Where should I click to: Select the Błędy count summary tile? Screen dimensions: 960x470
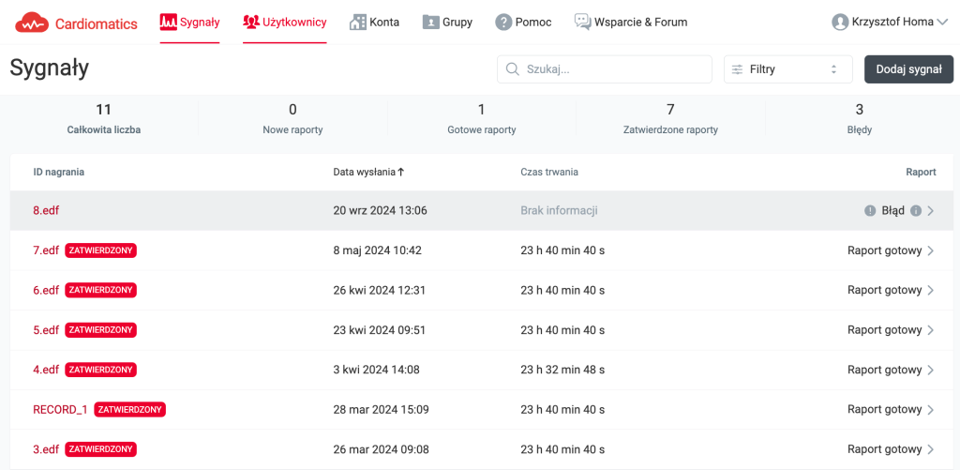coord(859,118)
